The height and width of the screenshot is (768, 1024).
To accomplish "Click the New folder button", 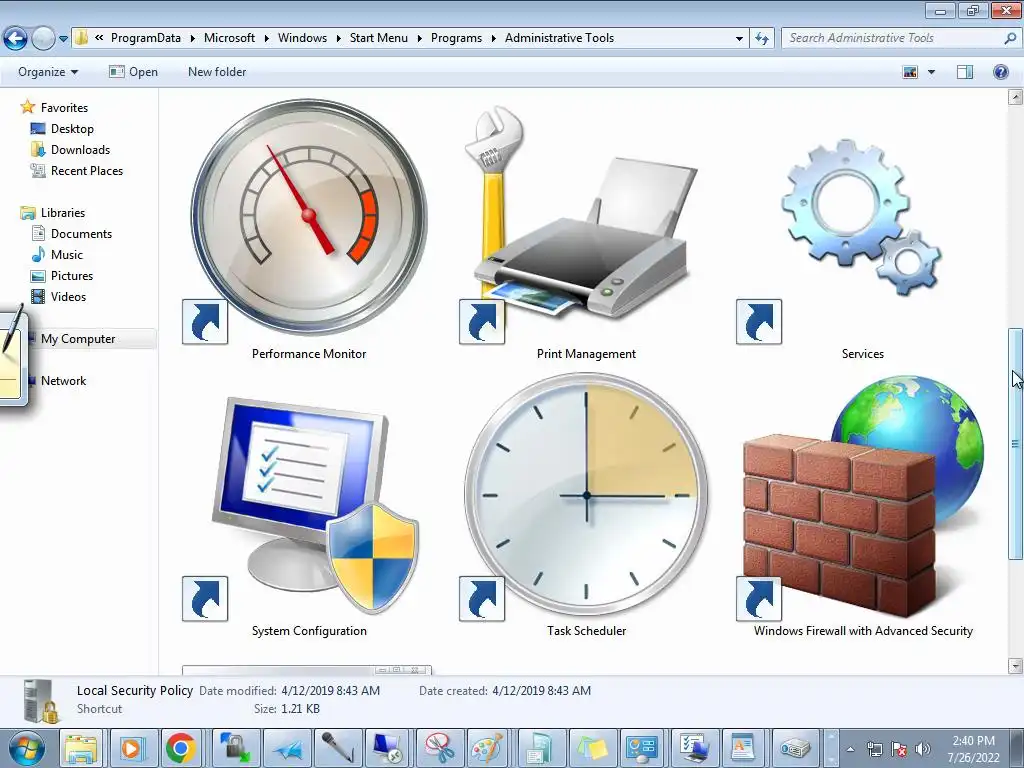I will (x=217, y=72).
